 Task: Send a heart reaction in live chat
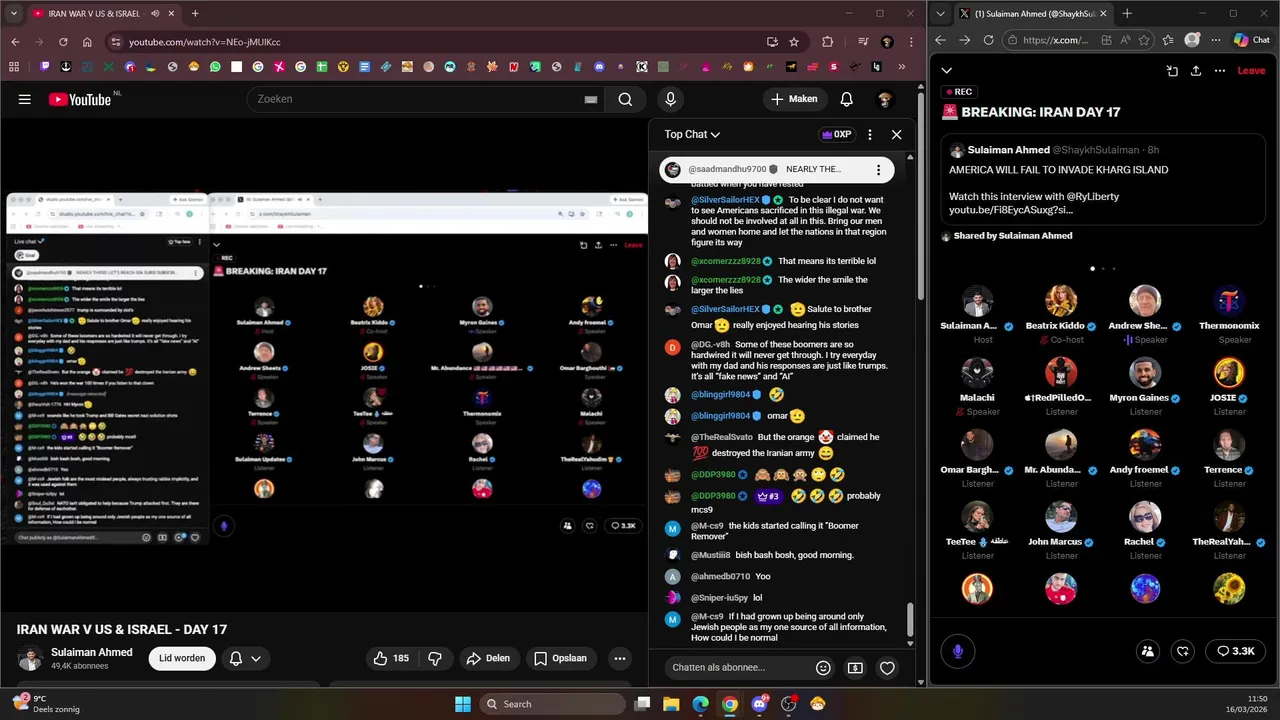pos(887,668)
